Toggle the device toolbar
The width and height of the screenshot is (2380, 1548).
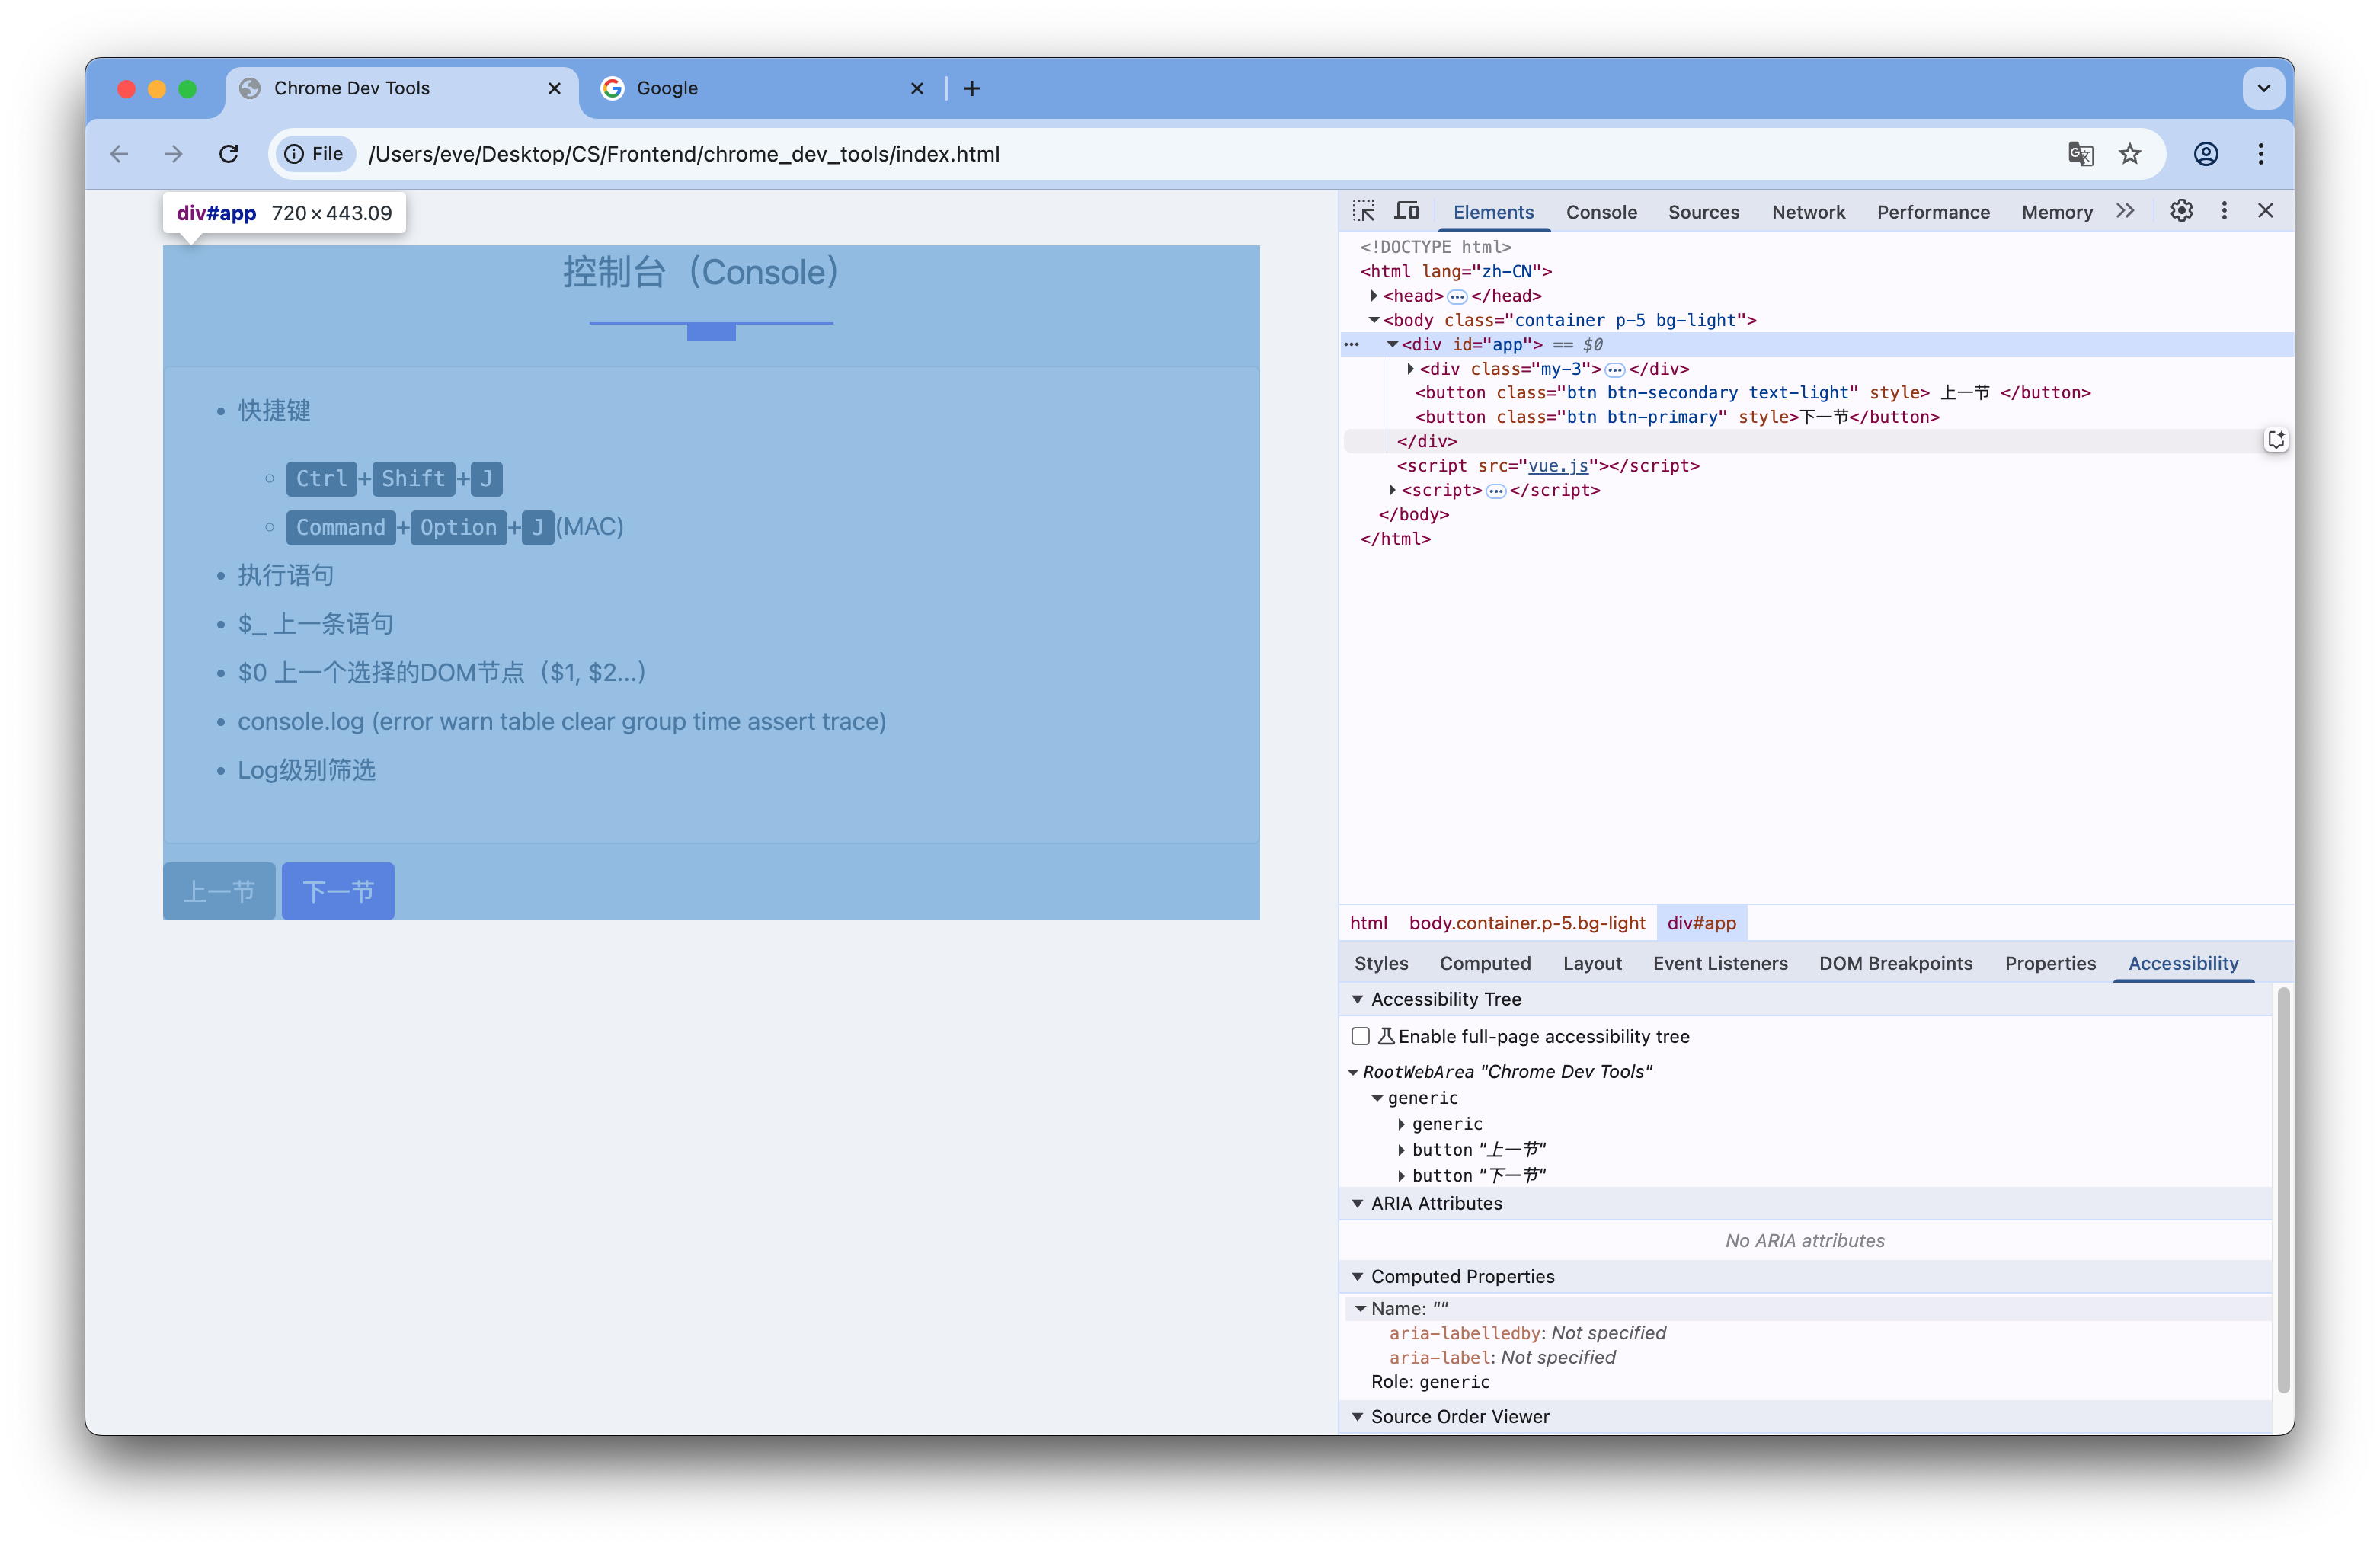point(1406,211)
